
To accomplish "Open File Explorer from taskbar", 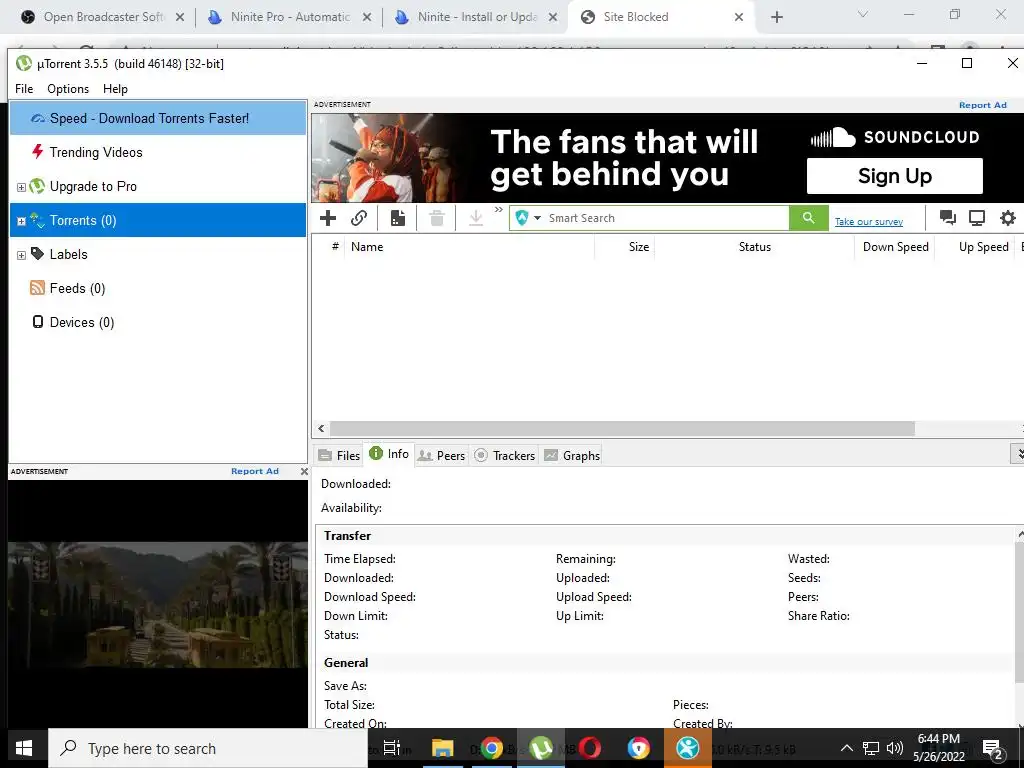I will (442, 748).
